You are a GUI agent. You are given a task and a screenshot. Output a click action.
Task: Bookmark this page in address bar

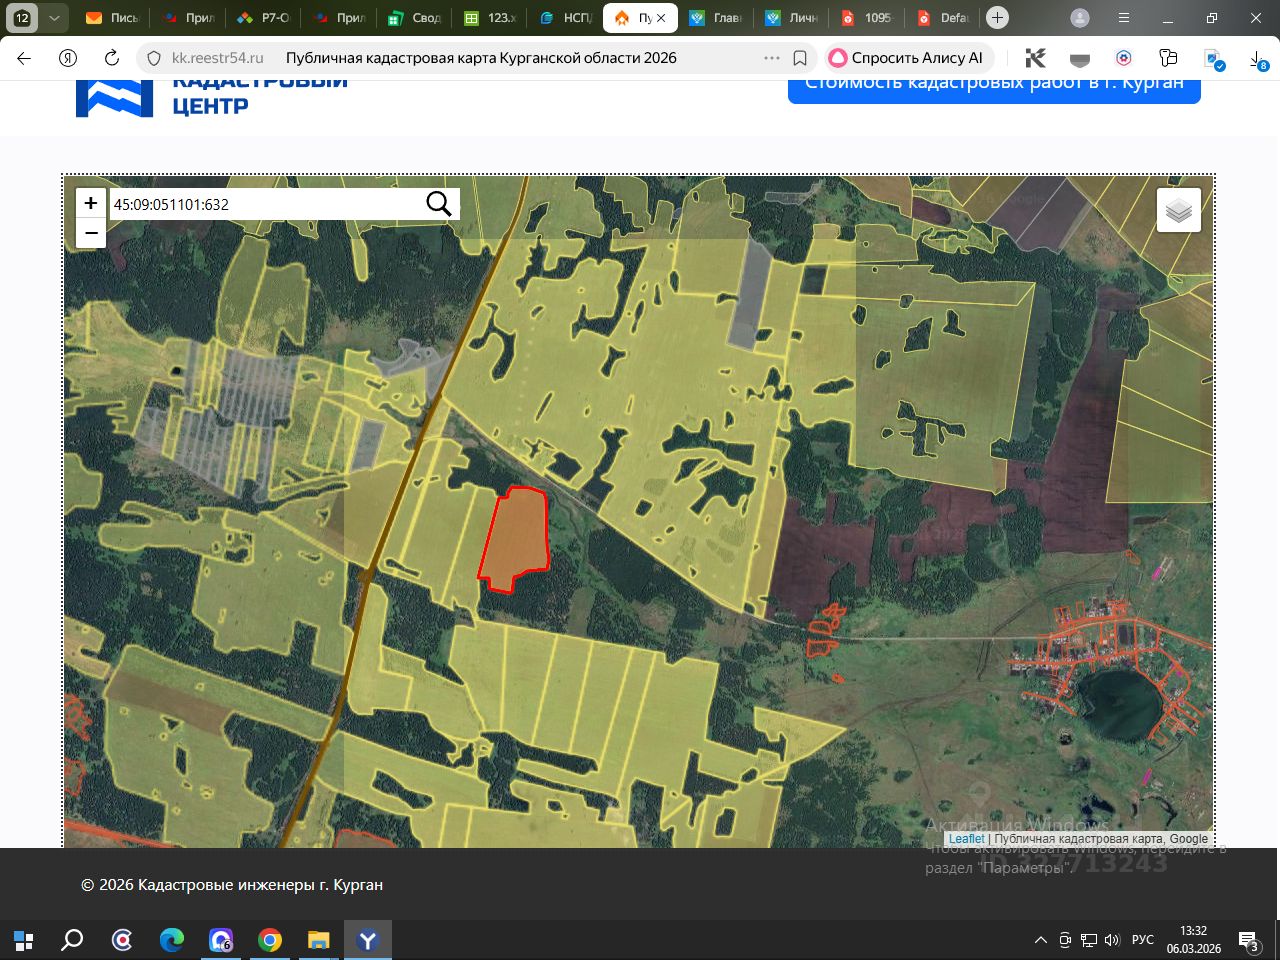[800, 58]
